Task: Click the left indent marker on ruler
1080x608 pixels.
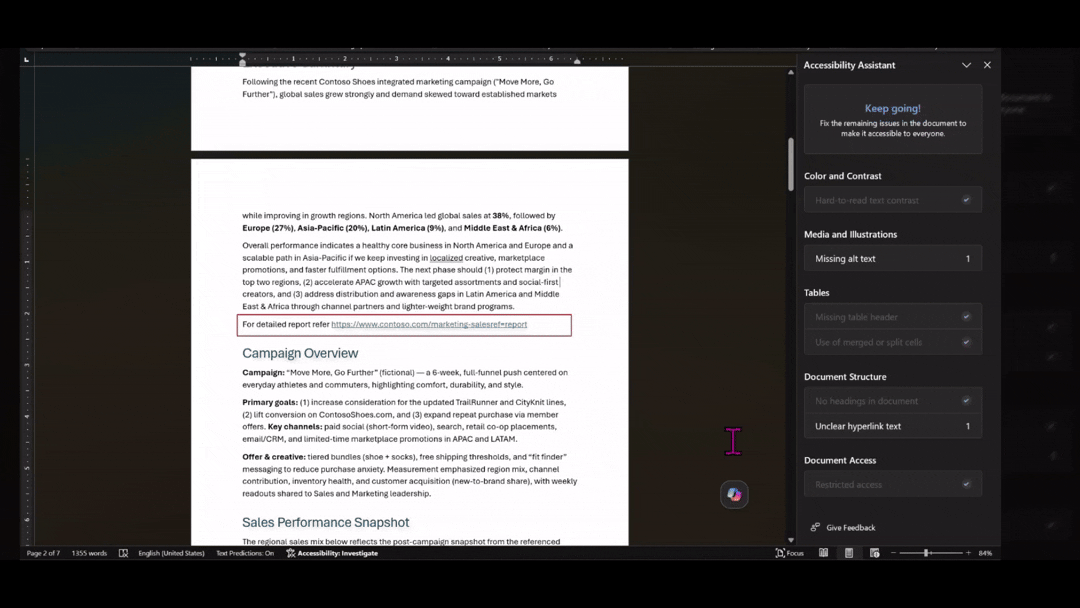Action: click(242, 59)
